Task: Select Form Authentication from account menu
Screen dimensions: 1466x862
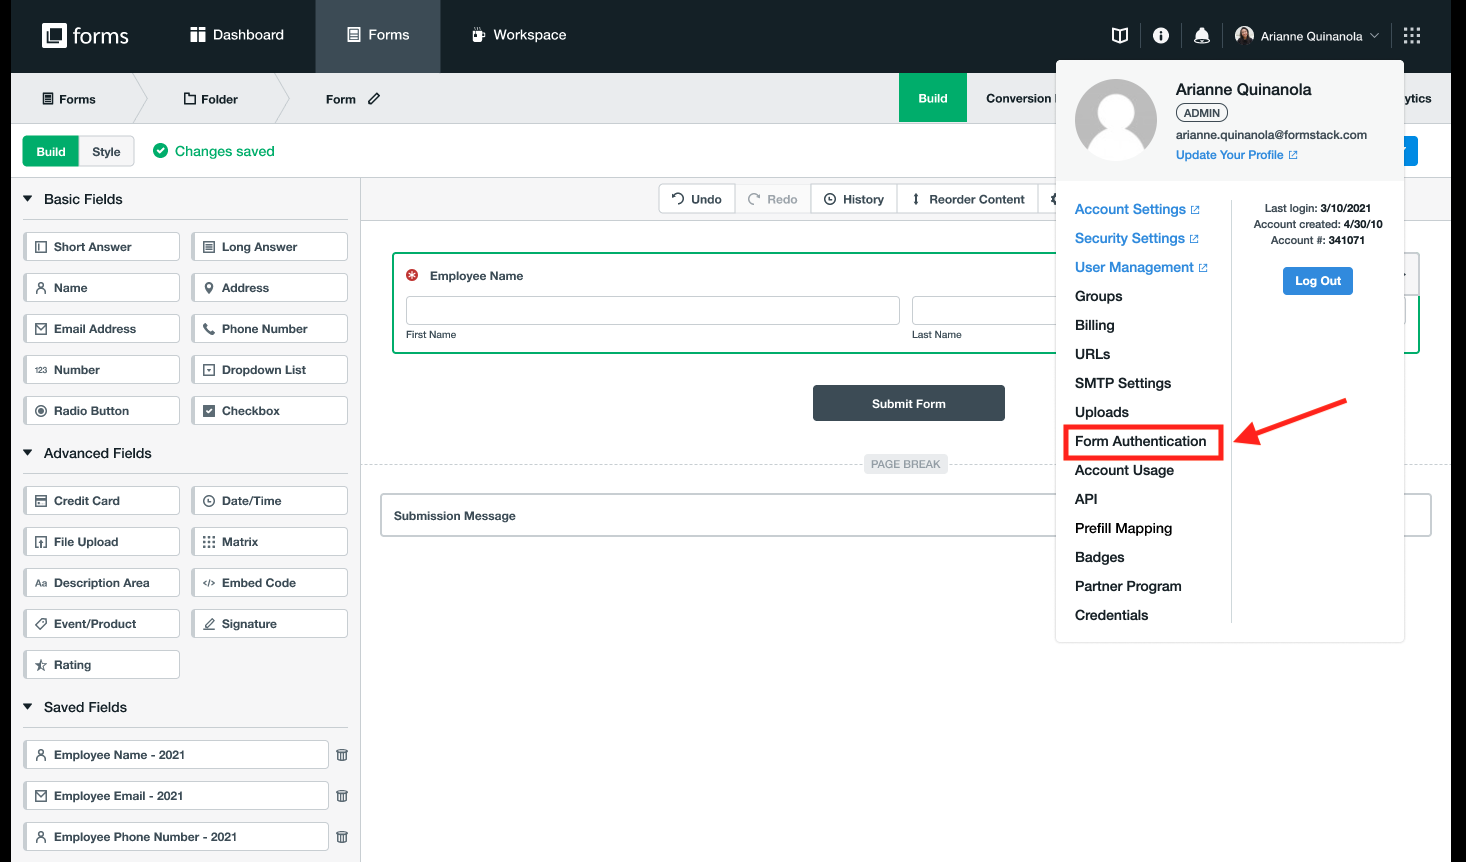Action: tap(1140, 441)
